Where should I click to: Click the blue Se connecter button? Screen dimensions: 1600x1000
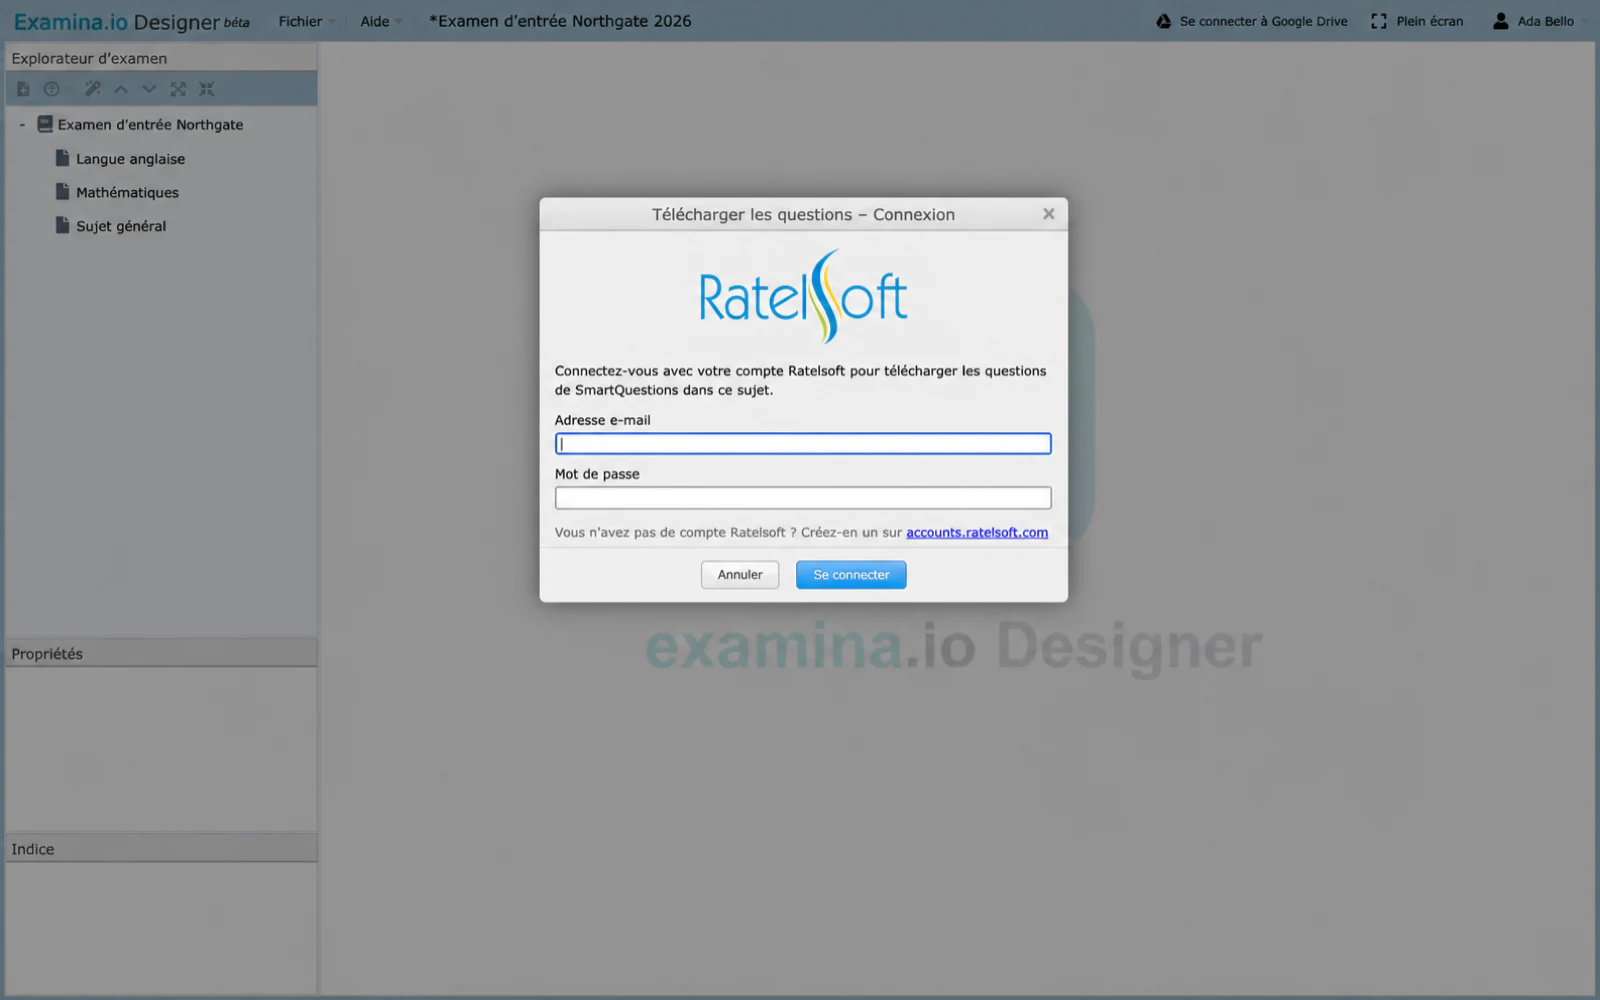pyautogui.click(x=851, y=575)
